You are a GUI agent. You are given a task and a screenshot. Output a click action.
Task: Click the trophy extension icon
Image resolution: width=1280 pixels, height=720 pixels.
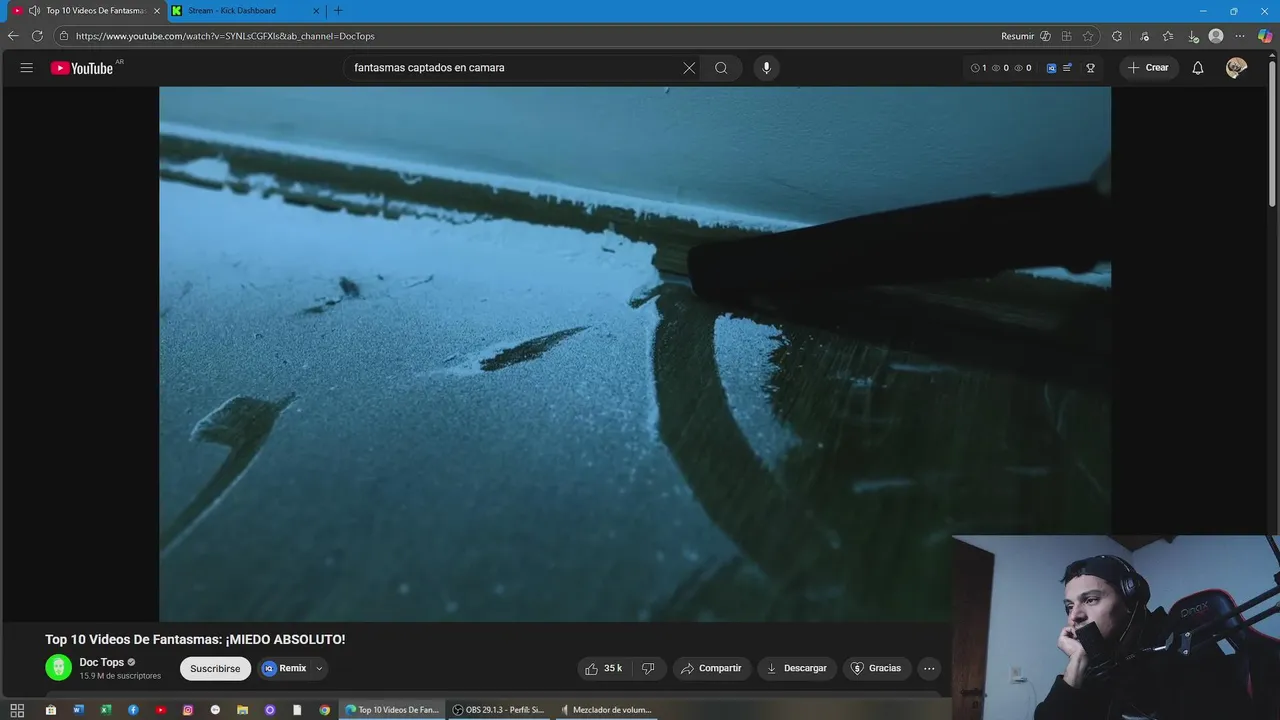coord(1090,68)
